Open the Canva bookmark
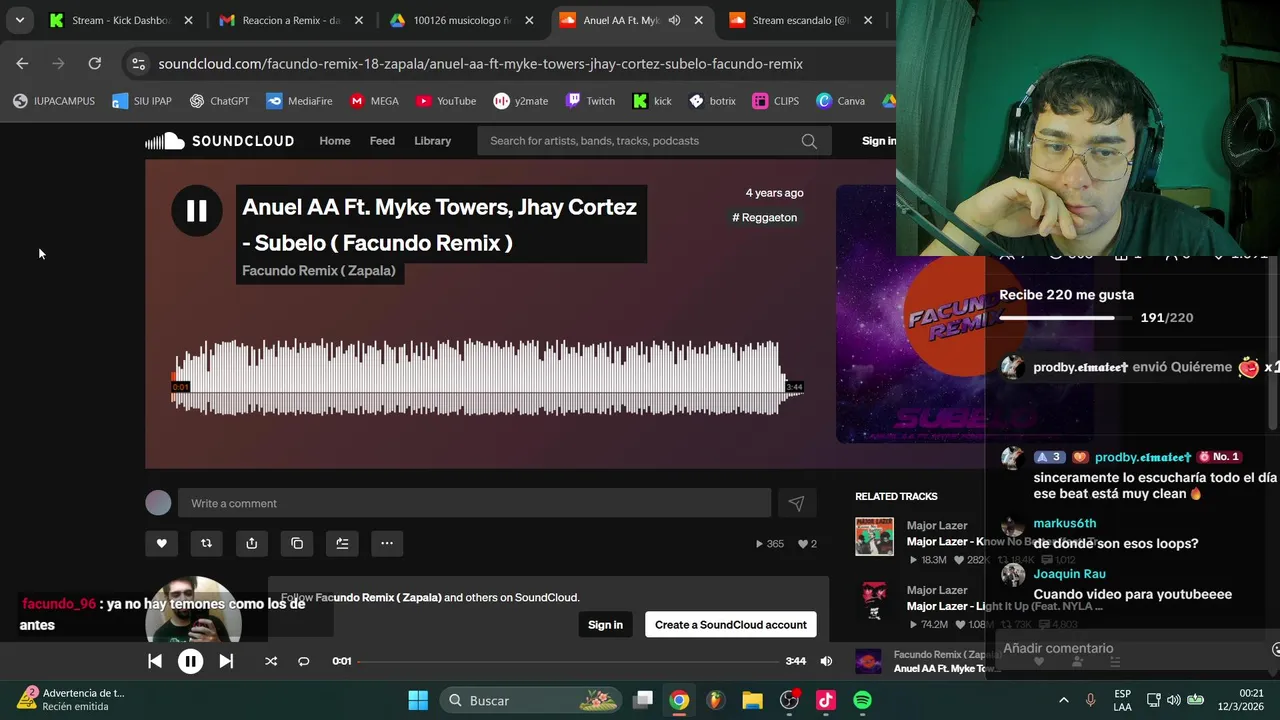Screen dimensions: 1280x720 (x=841, y=101)
